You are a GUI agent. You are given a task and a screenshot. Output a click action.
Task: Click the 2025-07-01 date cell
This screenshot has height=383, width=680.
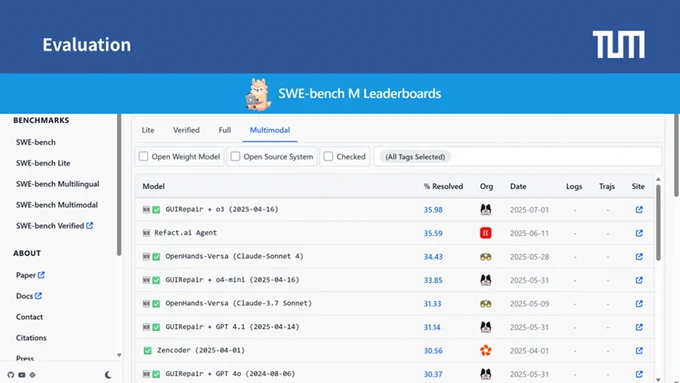pyautogui.click(x=529, y=210)
